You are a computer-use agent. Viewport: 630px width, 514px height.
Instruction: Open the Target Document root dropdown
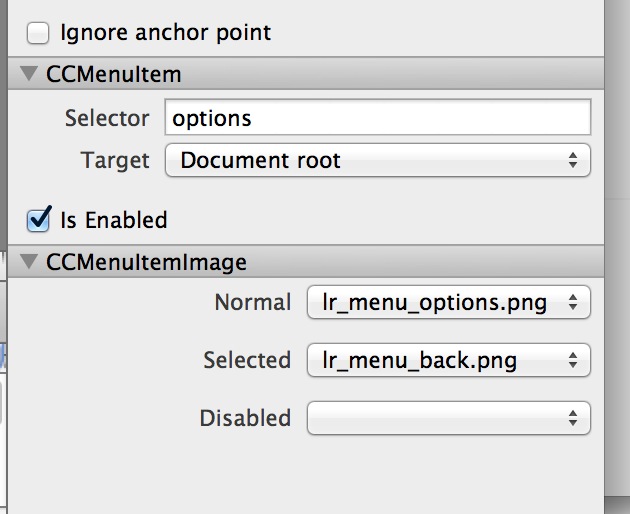pos(378,160)
